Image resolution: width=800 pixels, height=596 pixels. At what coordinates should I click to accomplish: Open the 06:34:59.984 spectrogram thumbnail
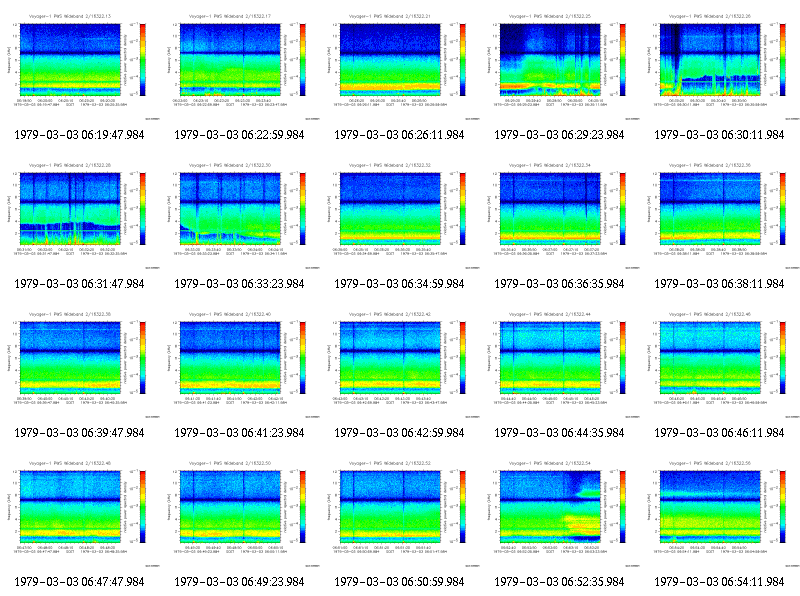[x=400, y=215]
